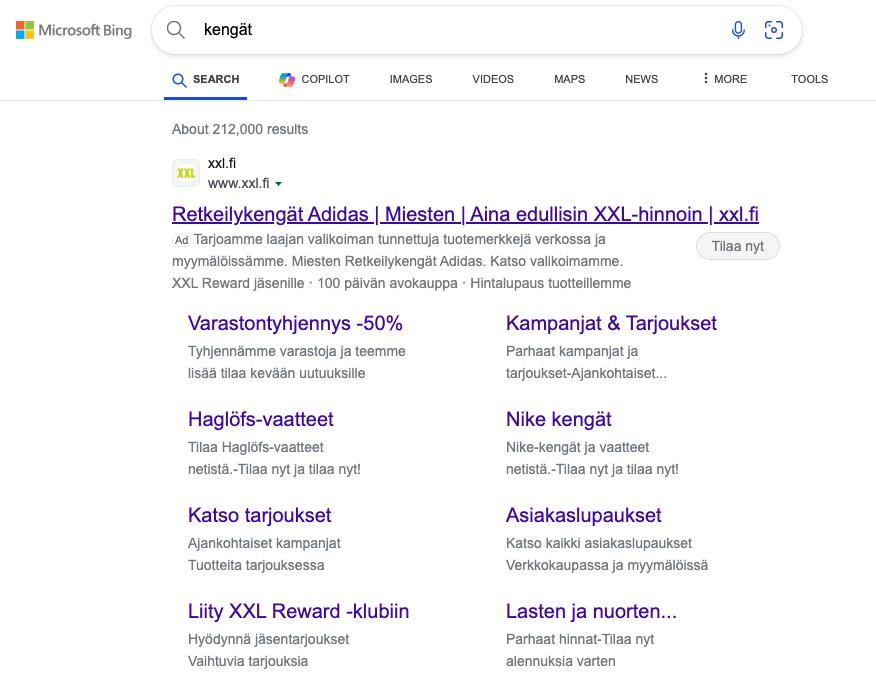Open the Tools option
876x695 pixels.
coord(809,79)
